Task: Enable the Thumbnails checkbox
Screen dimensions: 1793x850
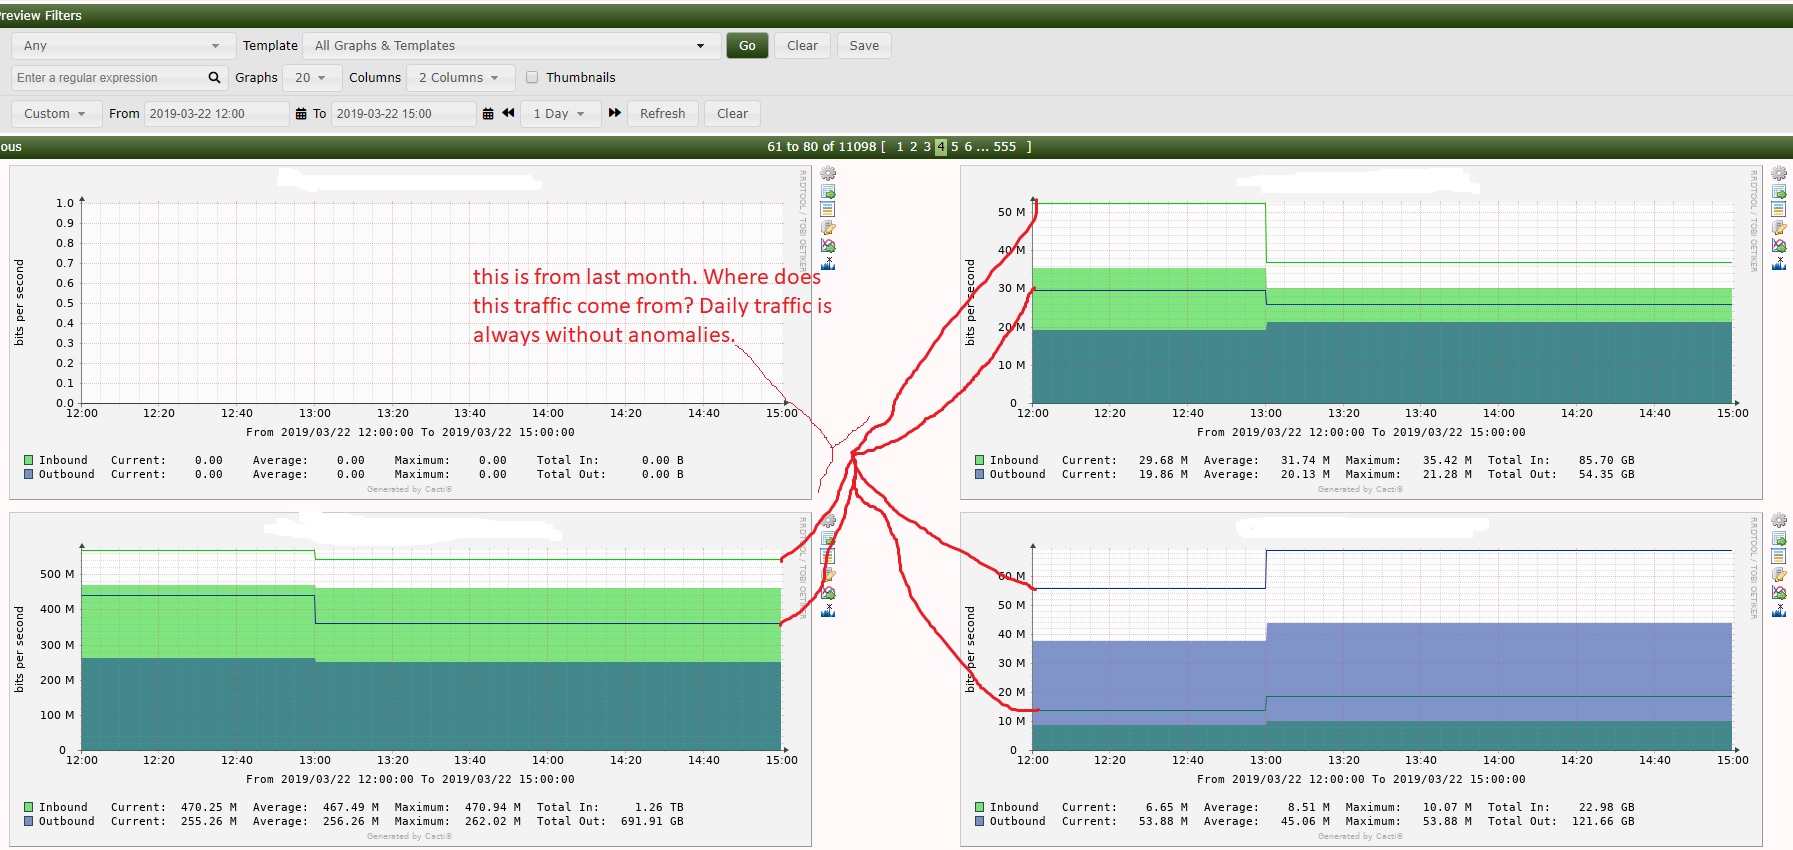Action: click(x=532, y=77)
